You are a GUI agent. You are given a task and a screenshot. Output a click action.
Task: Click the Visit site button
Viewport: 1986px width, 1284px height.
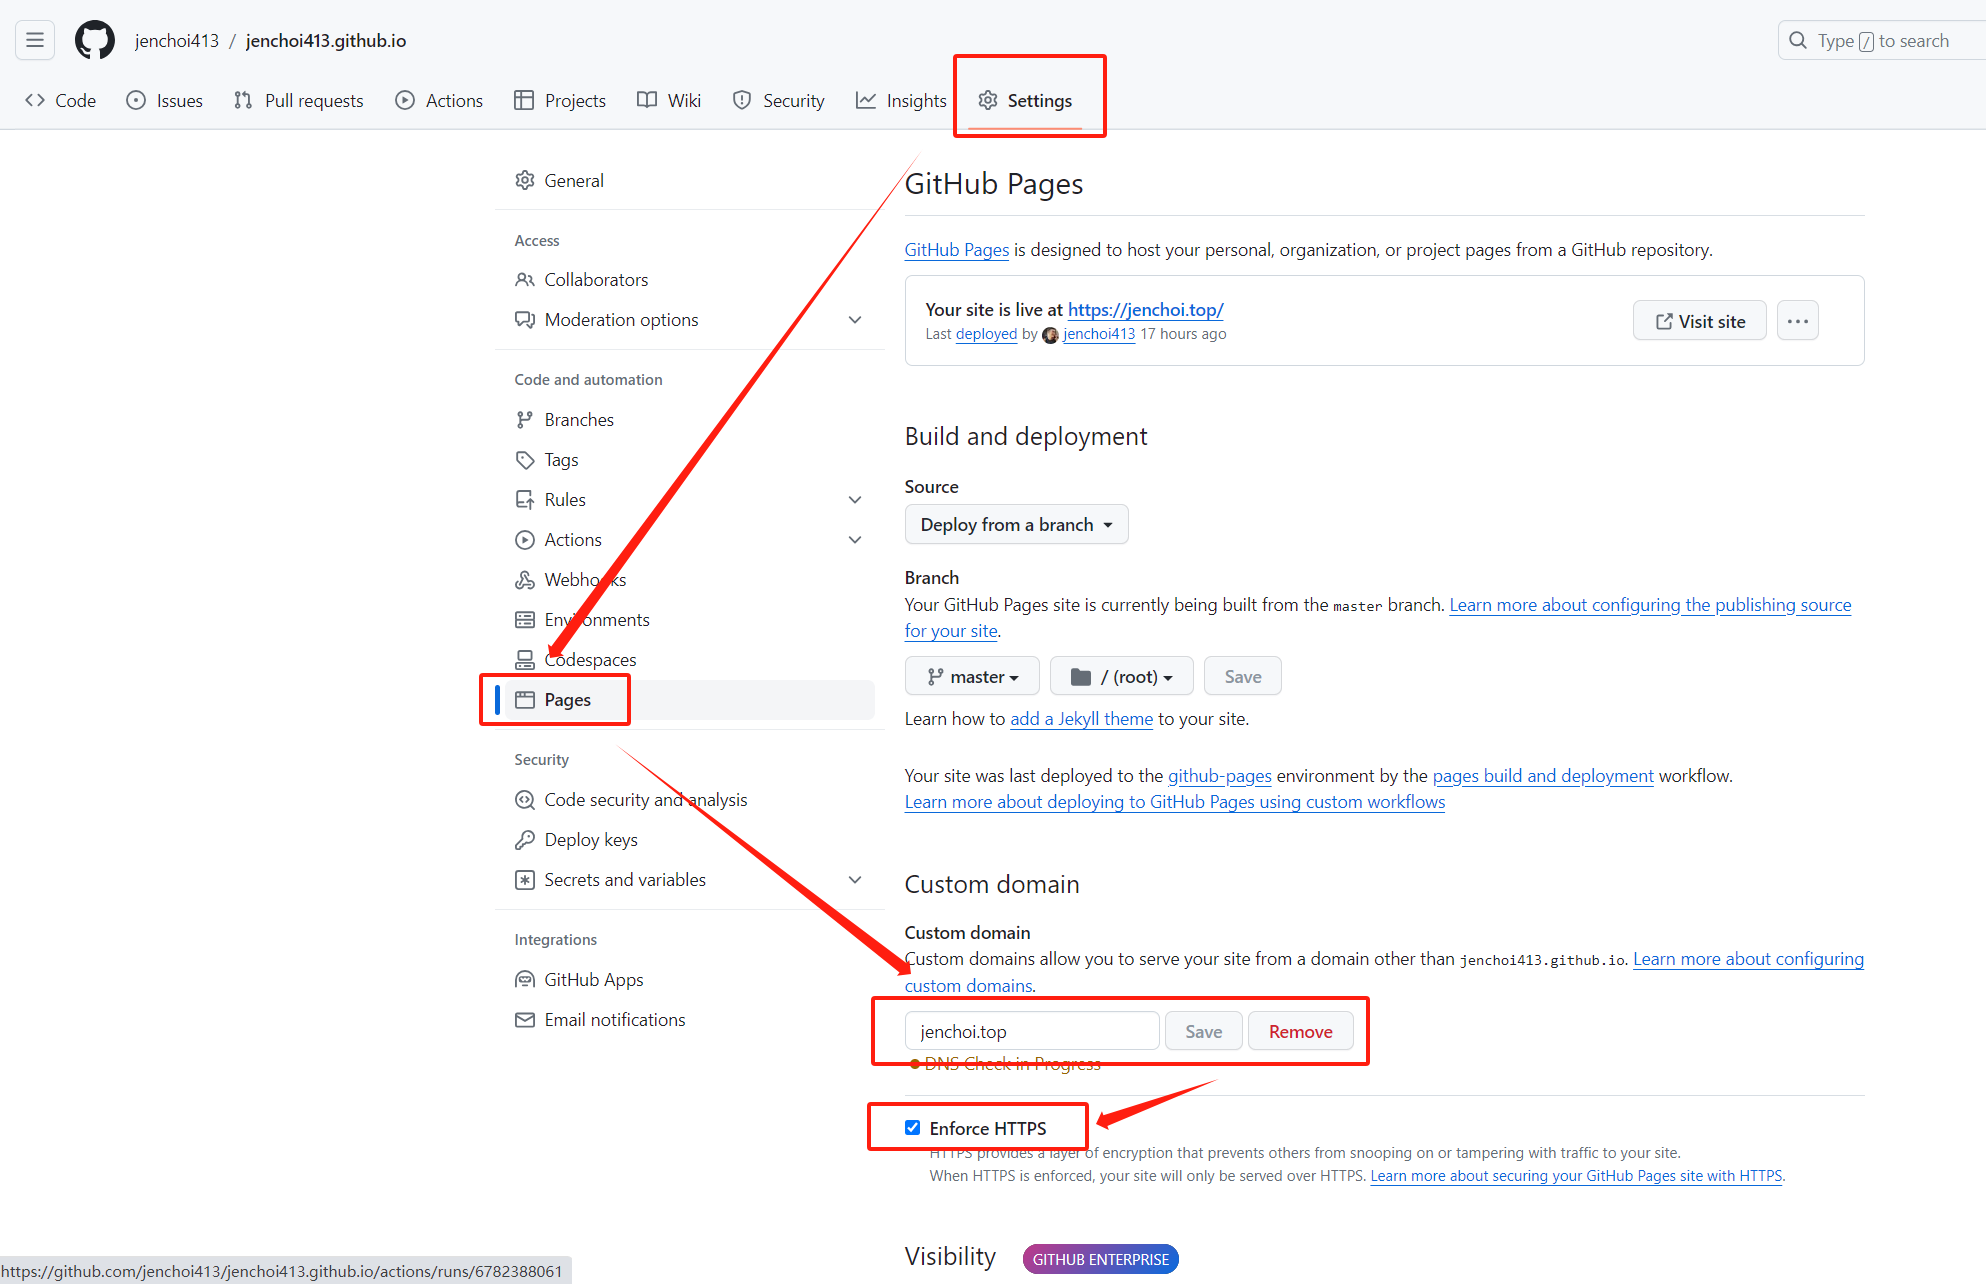[x=1700, y=321]
